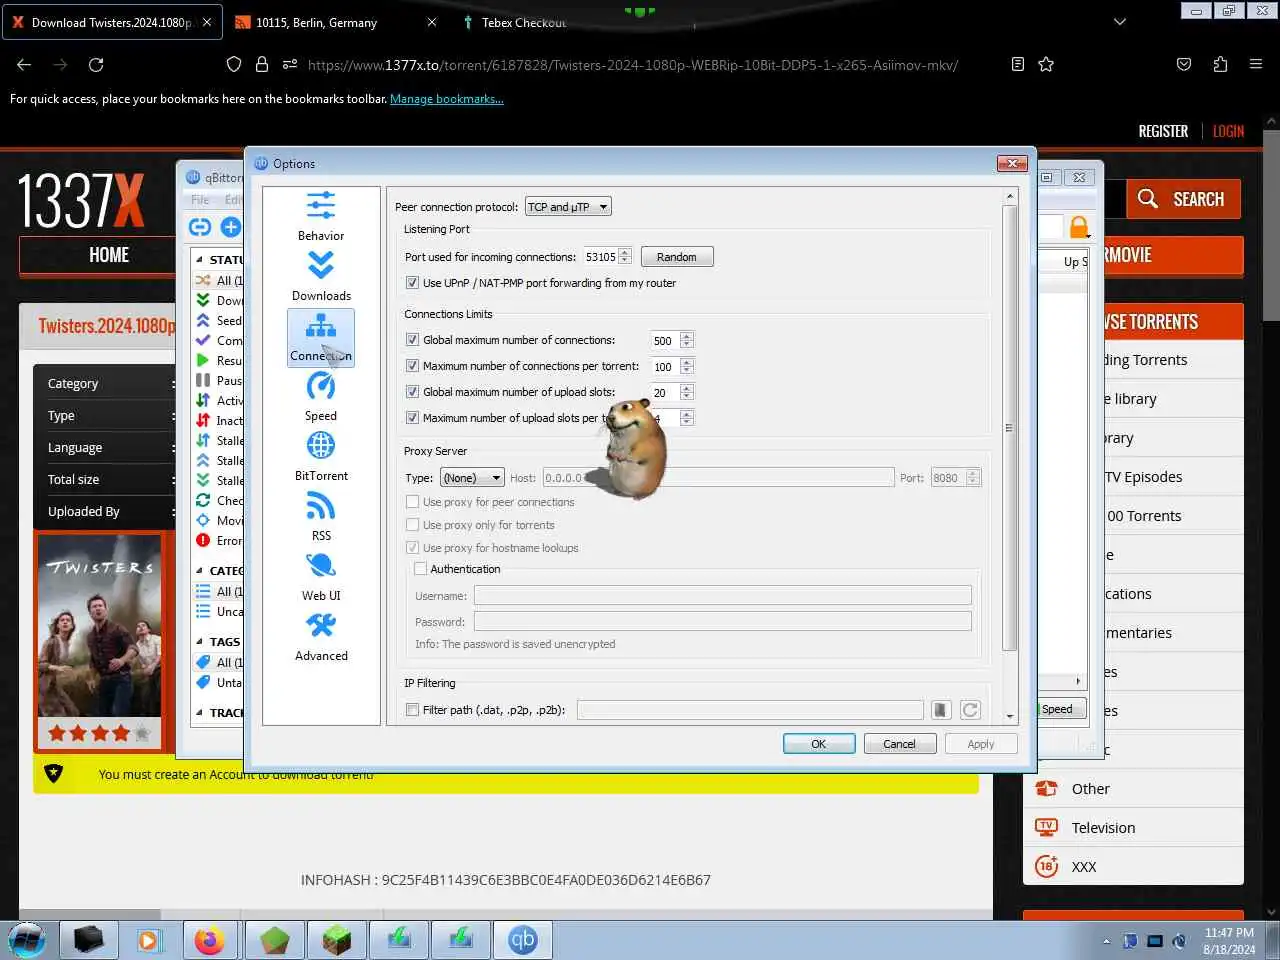Open the Speed options page

pyautogui.click(x=320, y=397)
